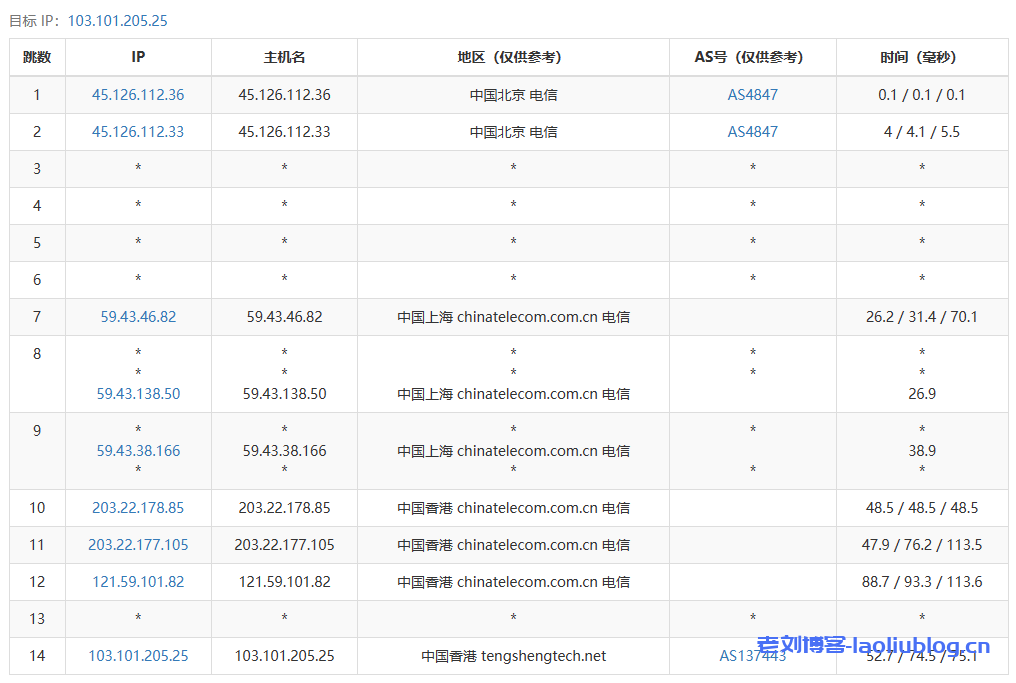Click hop 2 IP link 45.126.112.33
The height and width of the screenshot is (683, 1016).
[x=137, y=131]
